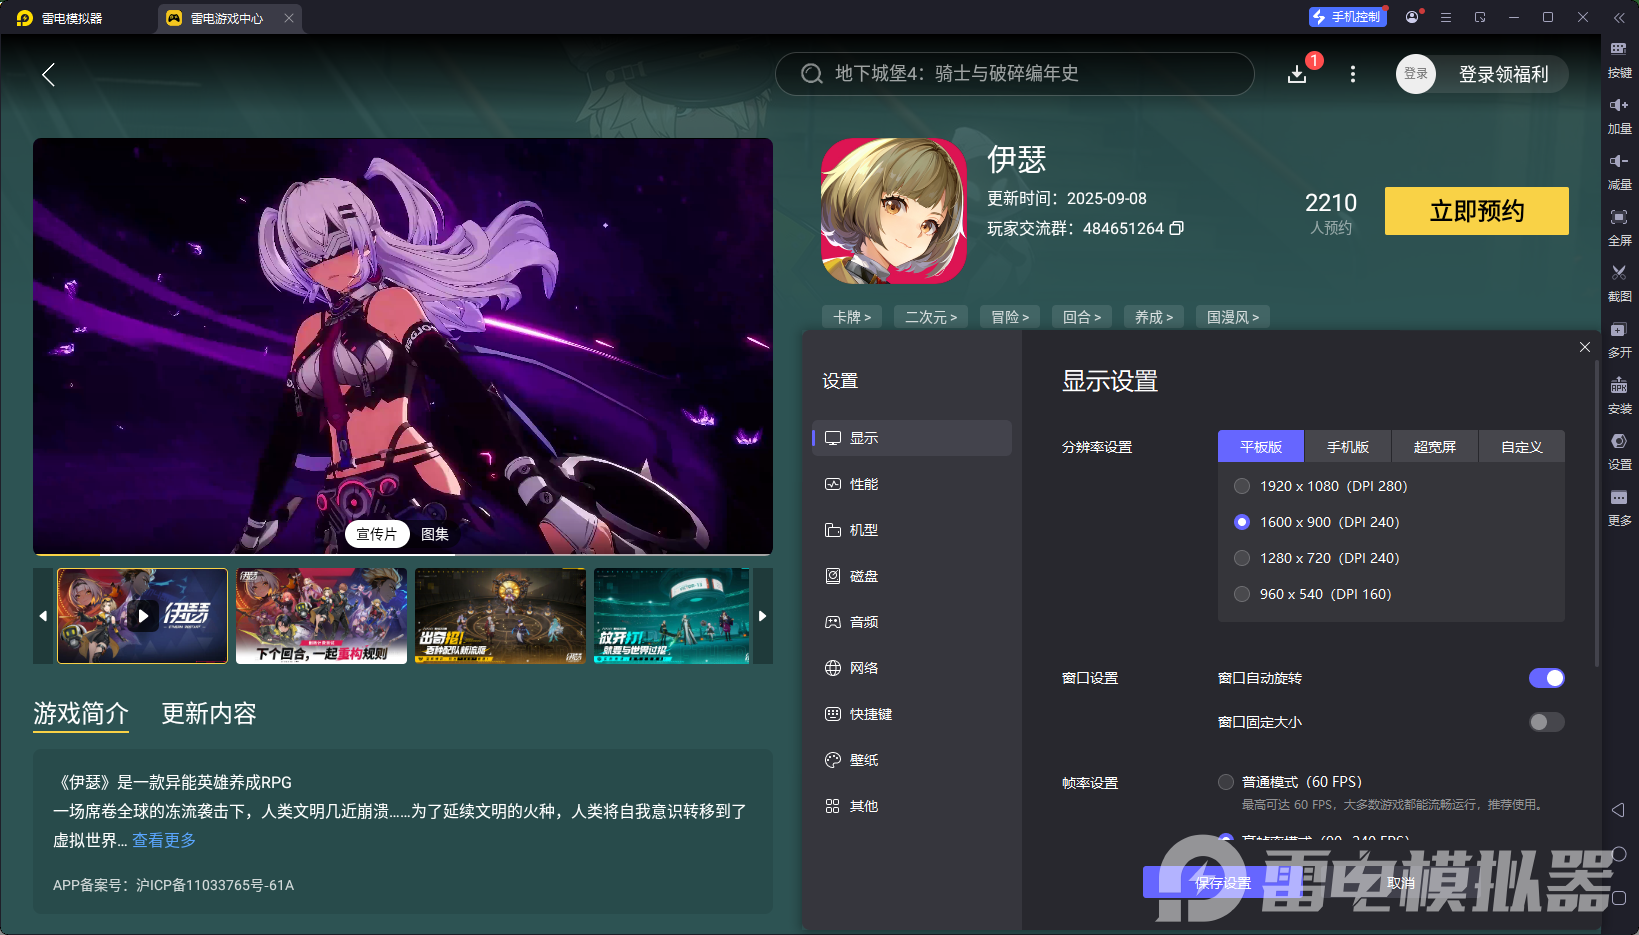The width and height of the screenshot is (1639, 935).
Task: Show previous thumbnails with left arrow
Action: (43, 616)
